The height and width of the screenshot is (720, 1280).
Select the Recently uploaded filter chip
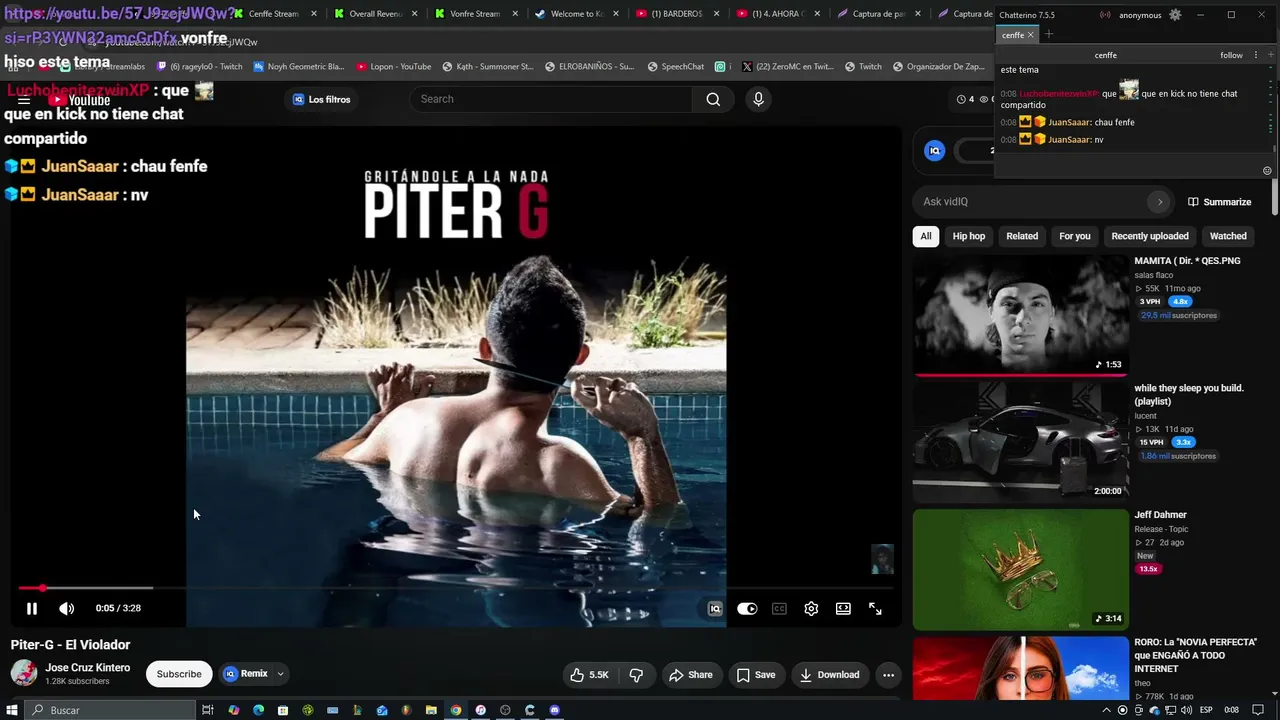pyautogui.click(x=1150, y=236)
